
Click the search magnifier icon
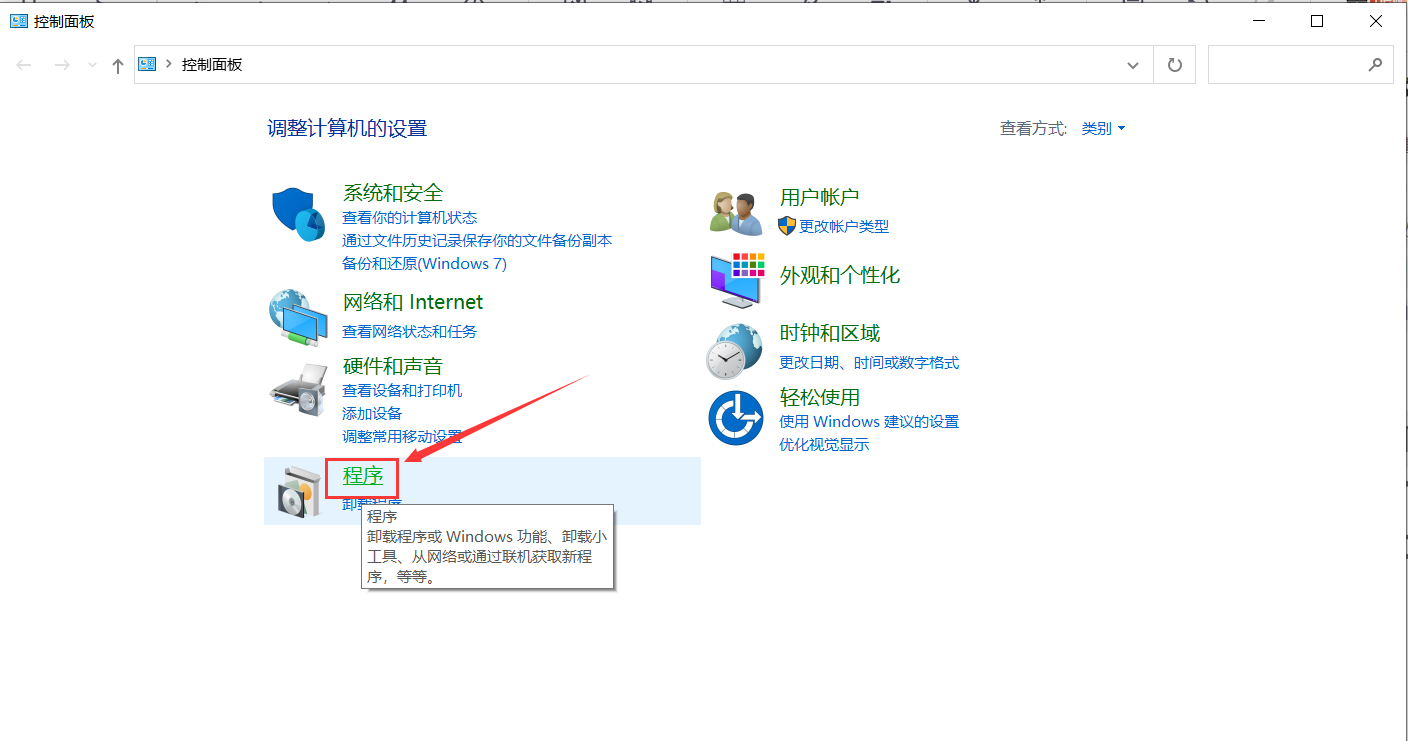(1375, 64)
